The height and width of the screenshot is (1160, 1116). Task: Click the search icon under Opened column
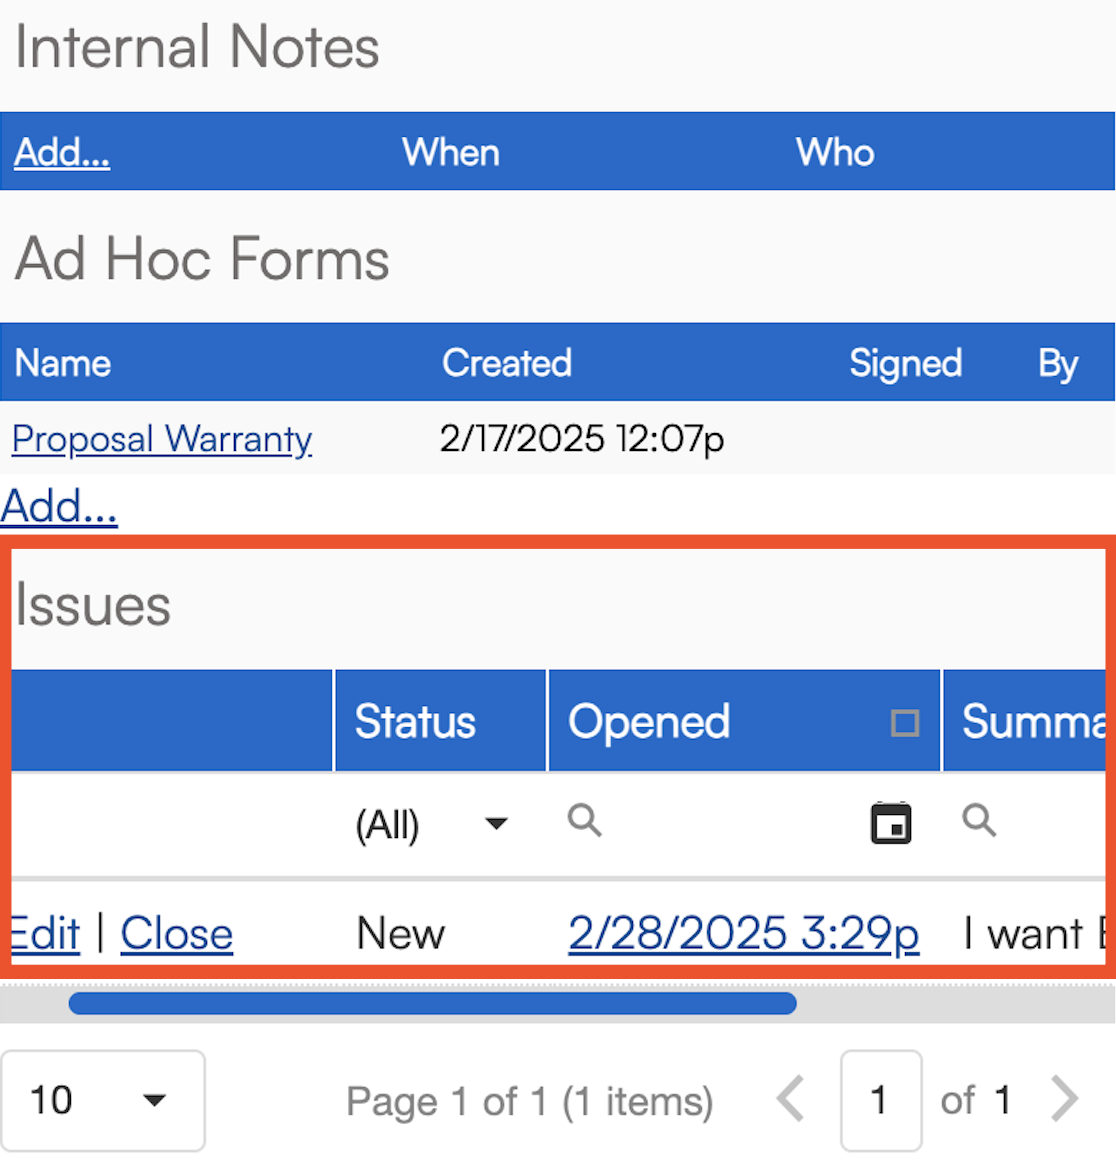[585, 821]
